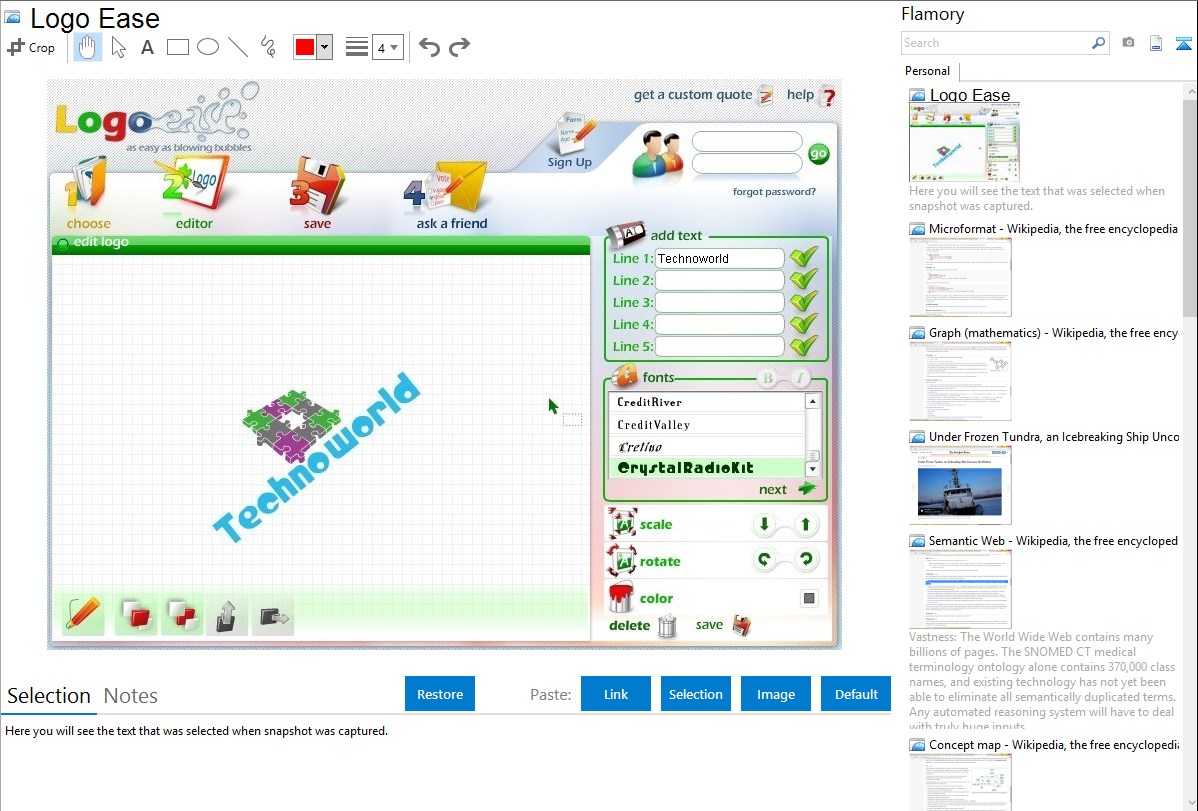Click the red color swatch
This screenshot has width=1198, height=811.
pyautogui.click(x=305, y=47)
